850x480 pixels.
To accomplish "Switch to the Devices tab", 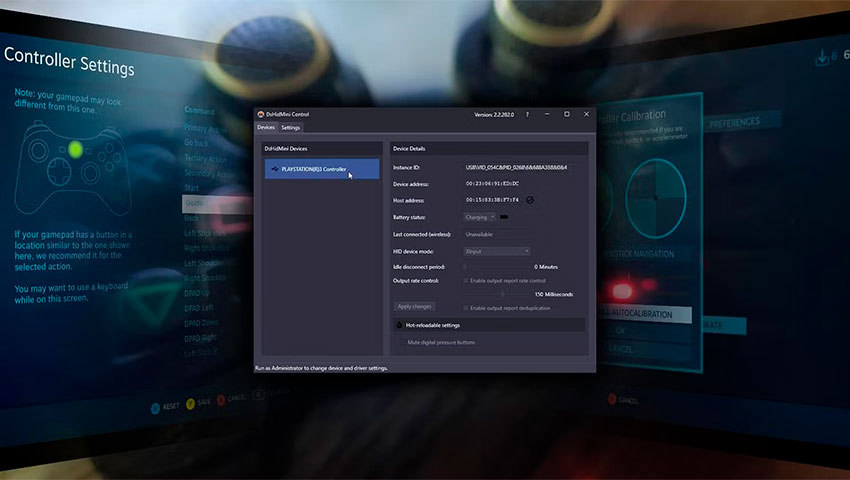I will [266, 127].
